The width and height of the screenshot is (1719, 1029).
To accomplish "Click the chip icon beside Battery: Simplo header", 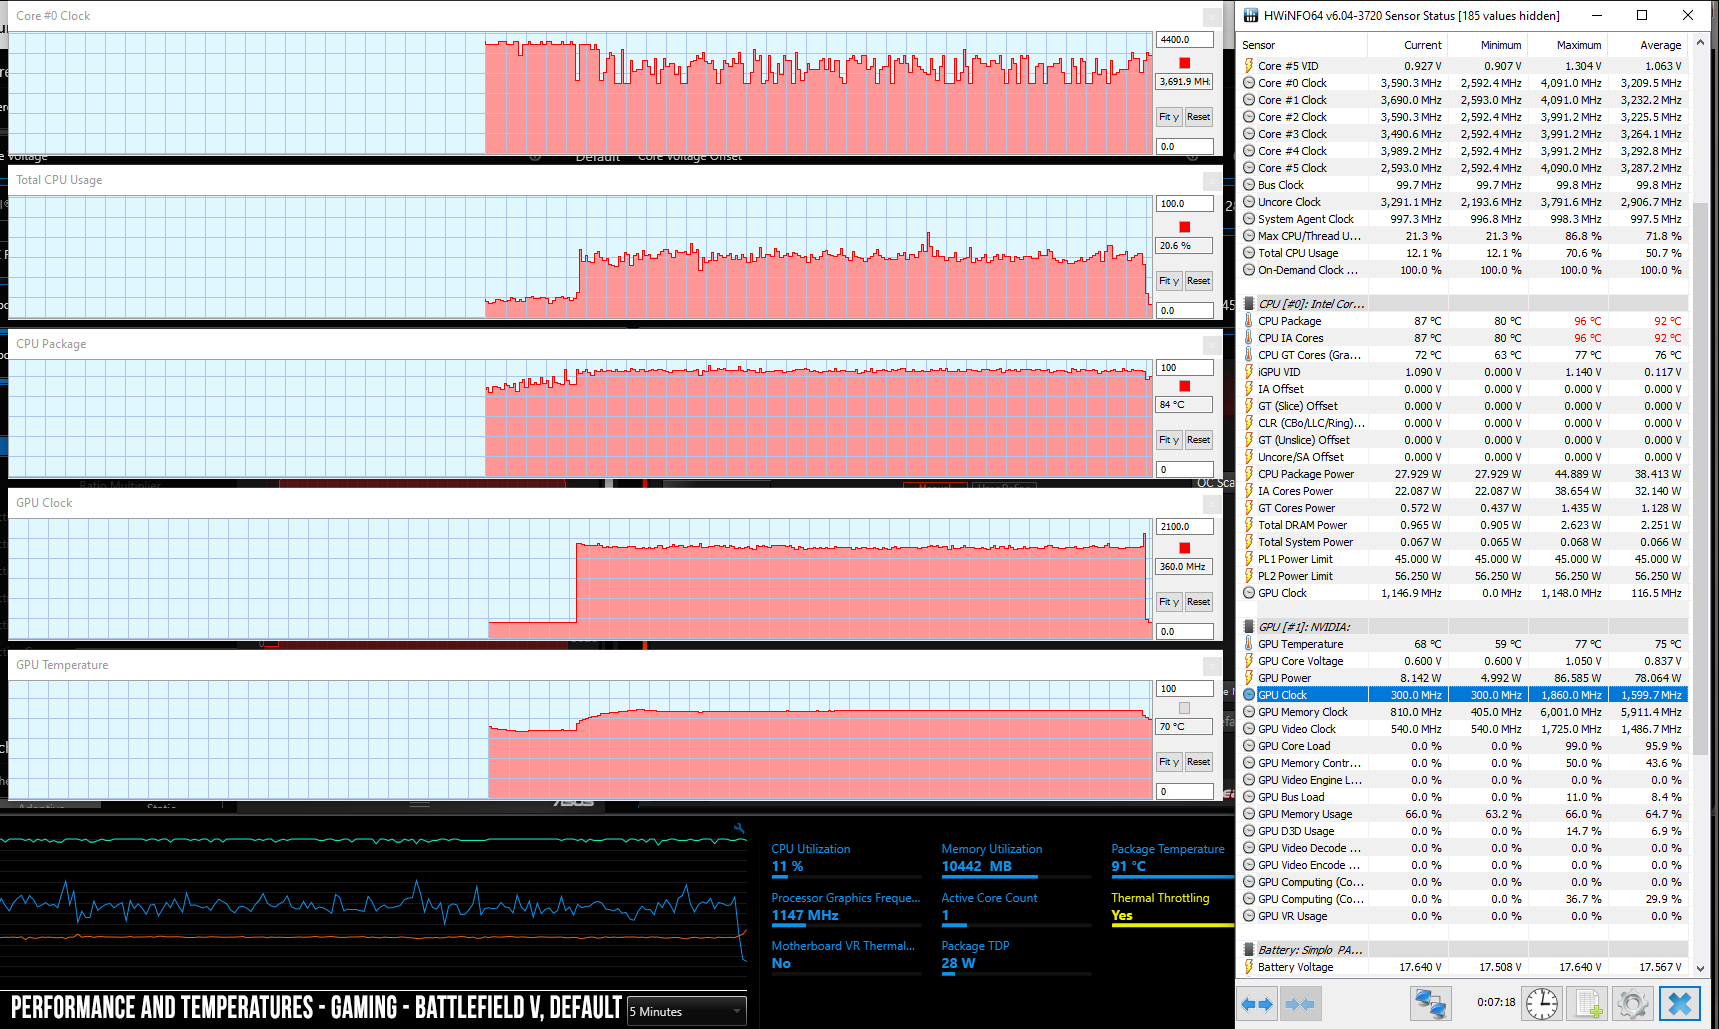I will (x=1249, y=950).
